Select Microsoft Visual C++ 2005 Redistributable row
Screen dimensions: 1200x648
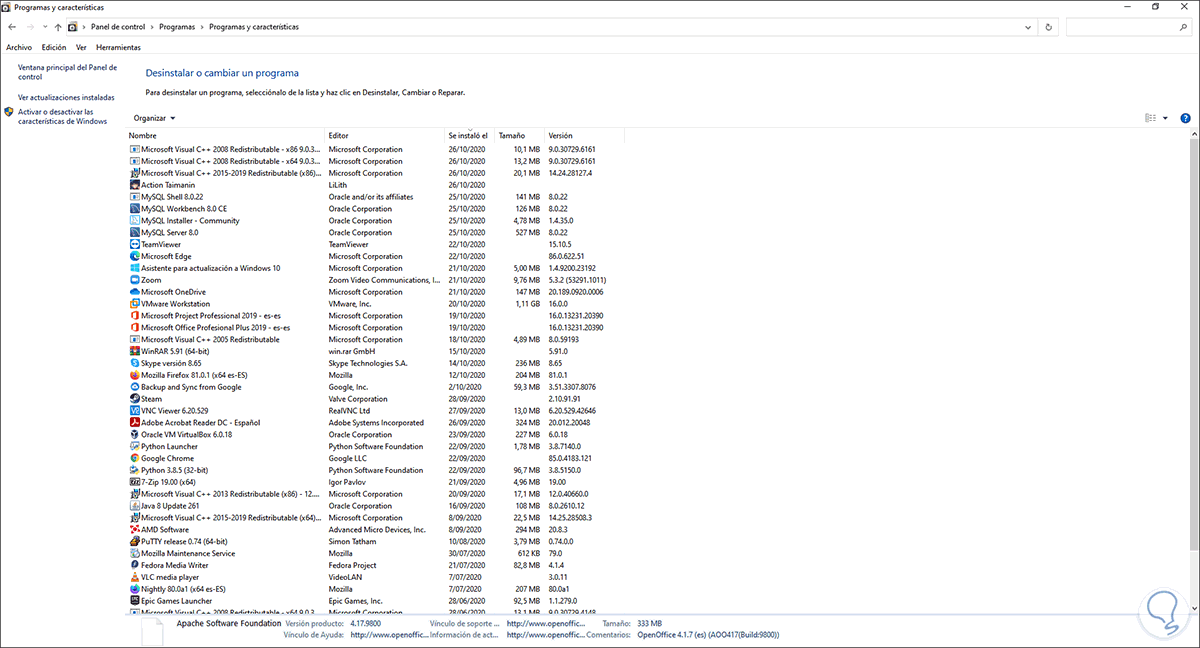click(x=376, y=340)
